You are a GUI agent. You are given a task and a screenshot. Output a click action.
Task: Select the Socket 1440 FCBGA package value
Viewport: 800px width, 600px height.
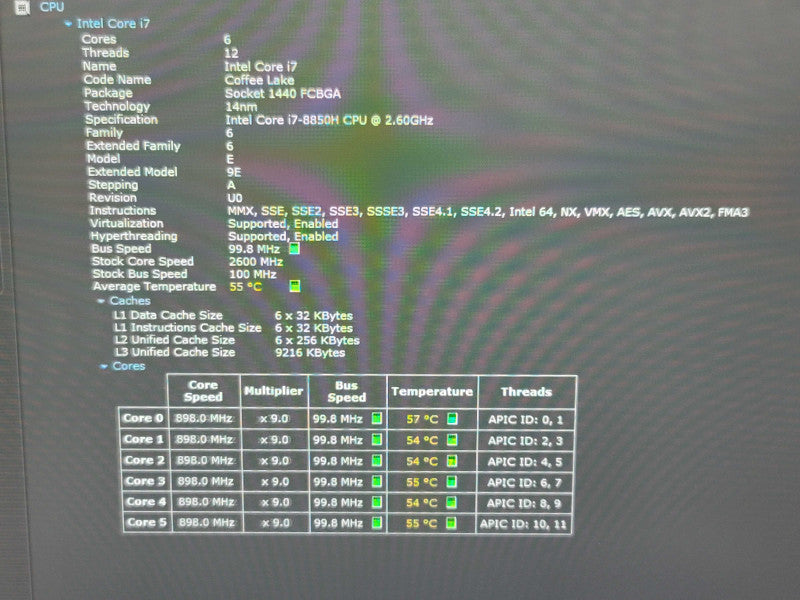[x=283, y=93]
